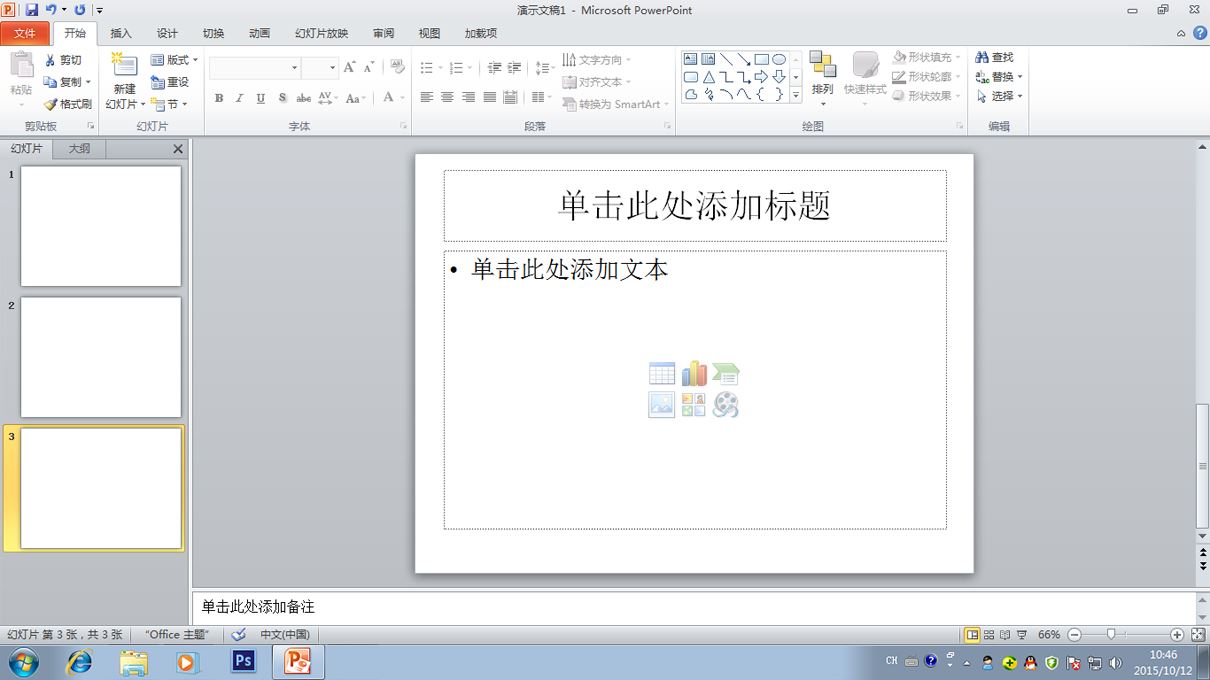Click the notes field to add notes

pos(694,607)
